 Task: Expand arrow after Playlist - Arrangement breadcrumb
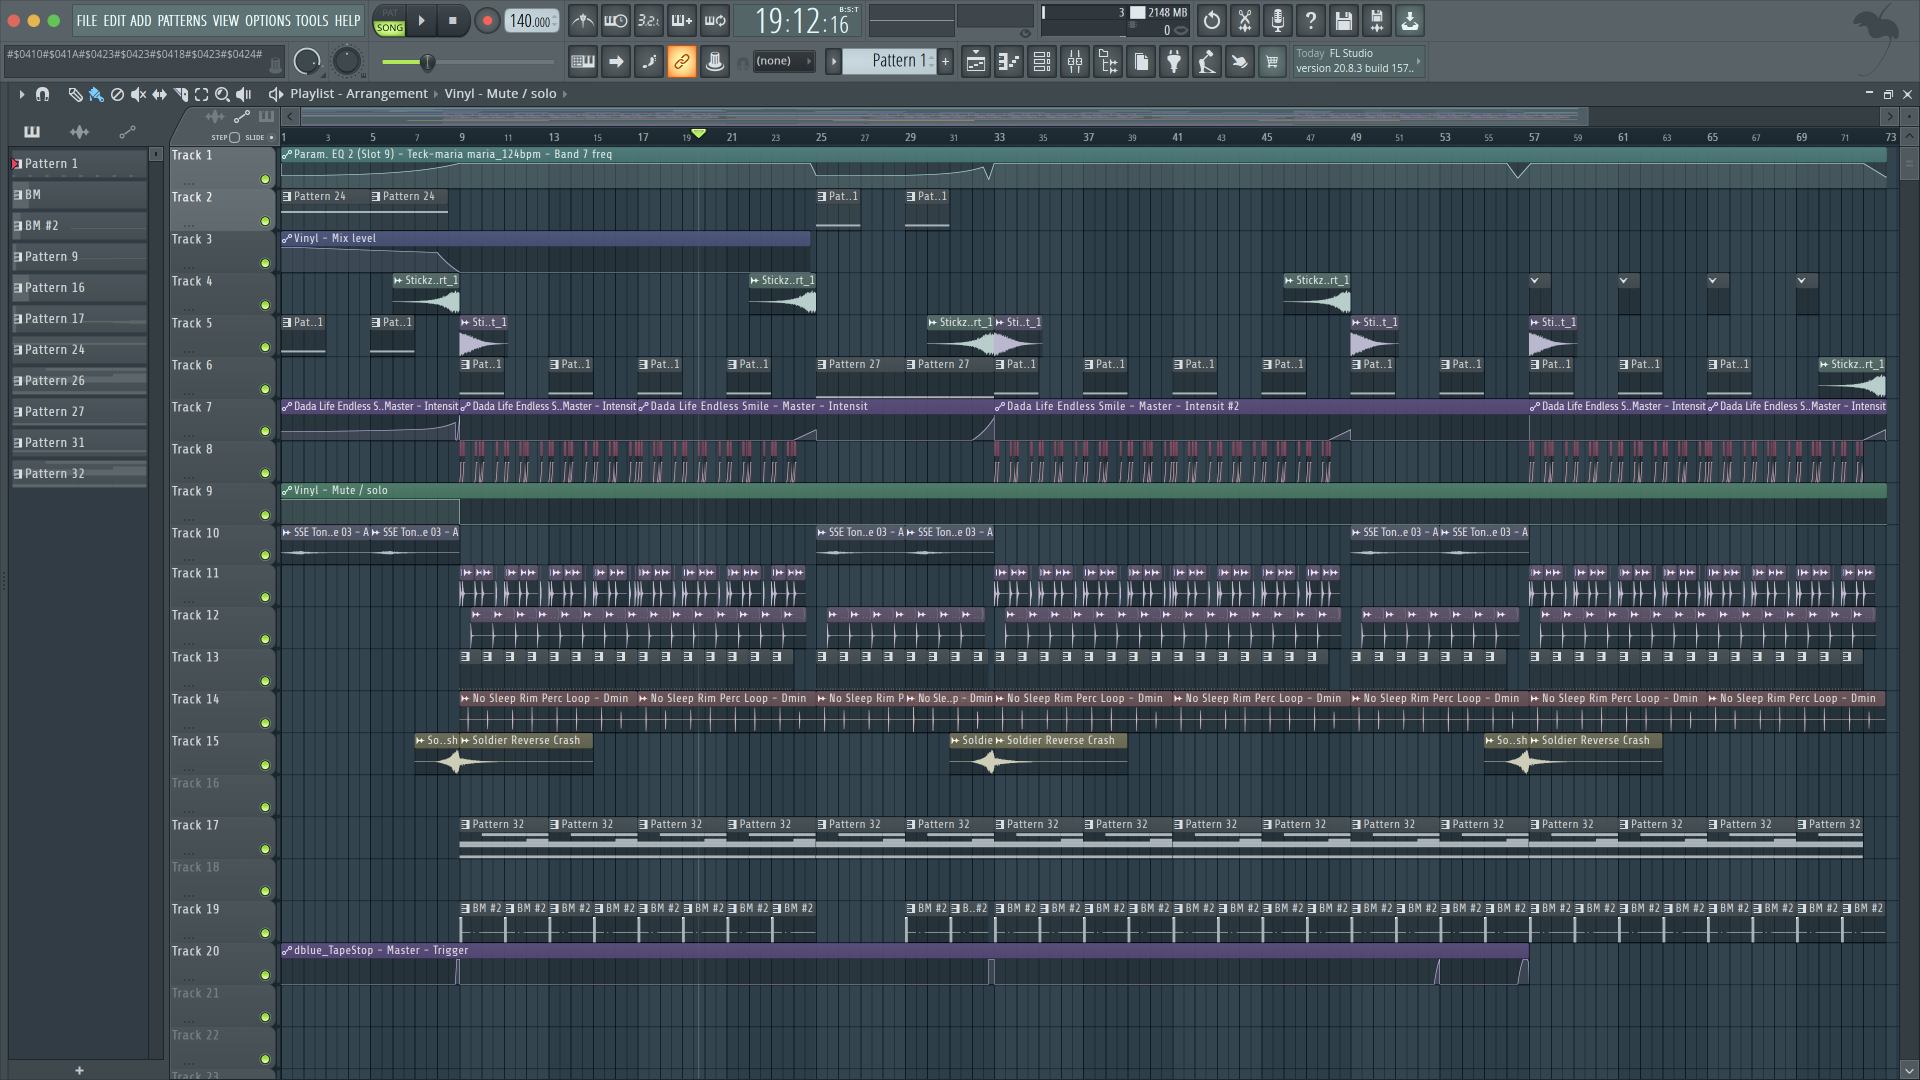[436, 94]
